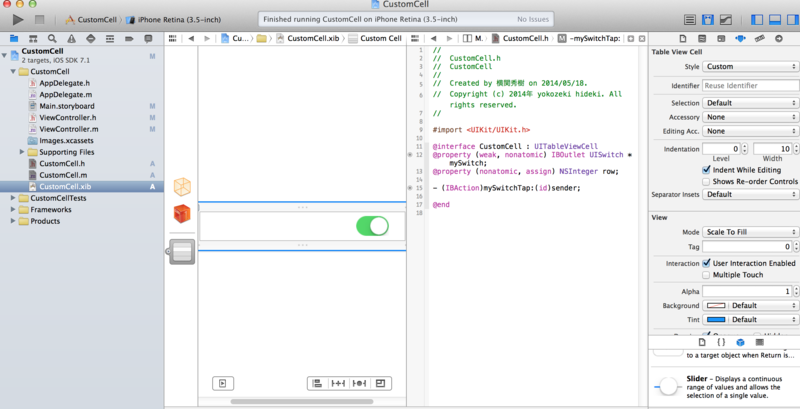Open the Find navigator magnifier
Viewport: 800px width, 409px height.
tap(52, 39)
